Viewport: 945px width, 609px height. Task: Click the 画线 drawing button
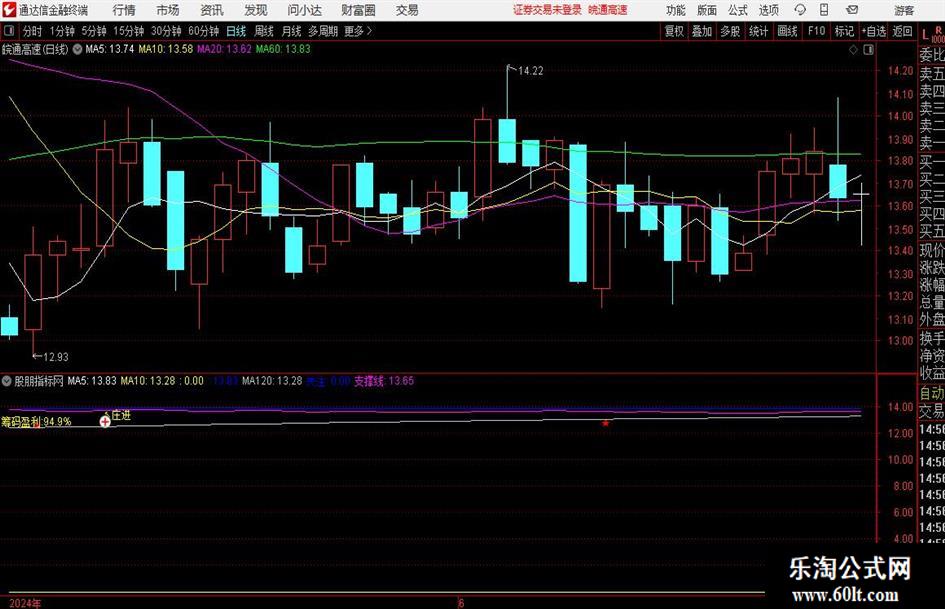point(787,31)
